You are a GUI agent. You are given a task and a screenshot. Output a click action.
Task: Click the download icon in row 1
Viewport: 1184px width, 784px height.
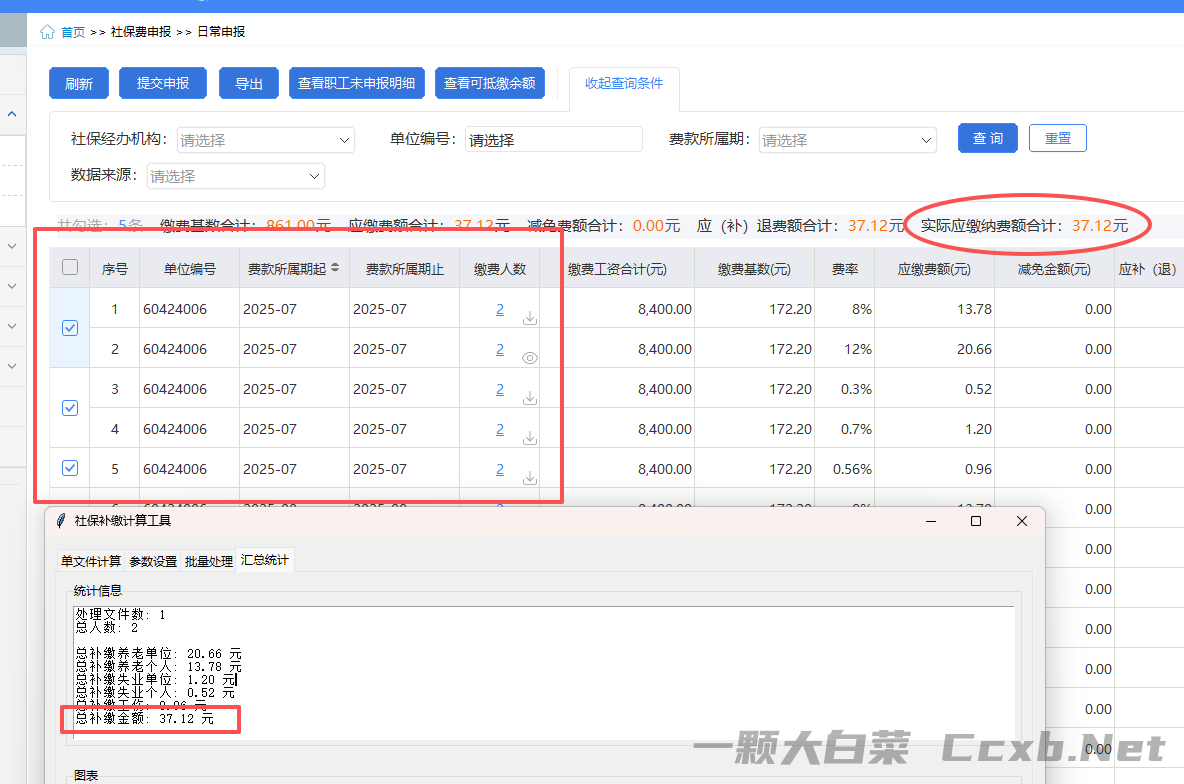click(x=530, y=318)
